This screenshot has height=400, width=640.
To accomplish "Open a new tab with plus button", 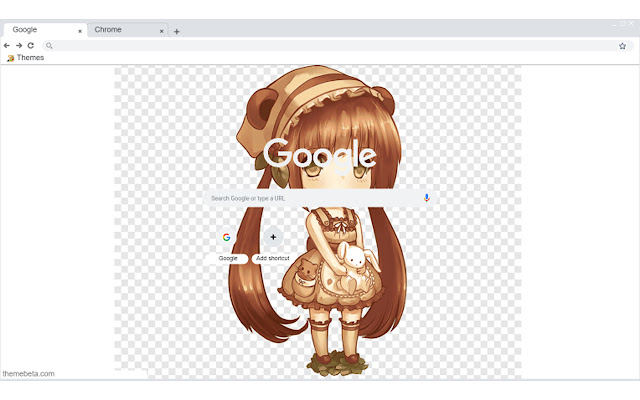I will tap(176, 31).
